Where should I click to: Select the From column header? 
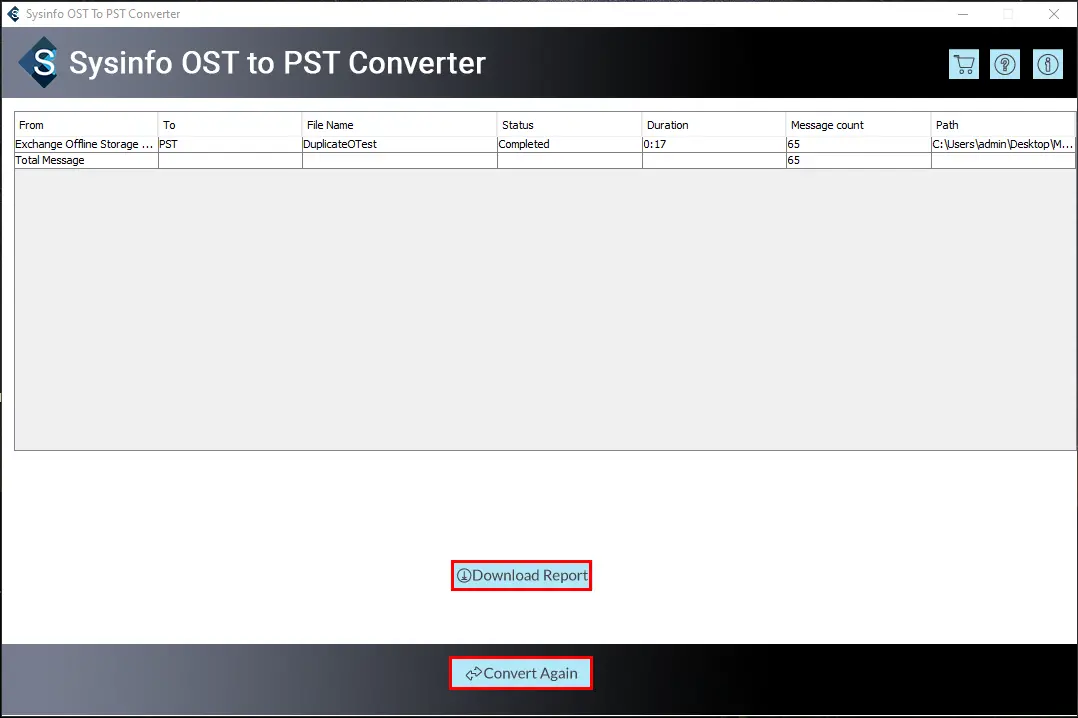[86, 124]
